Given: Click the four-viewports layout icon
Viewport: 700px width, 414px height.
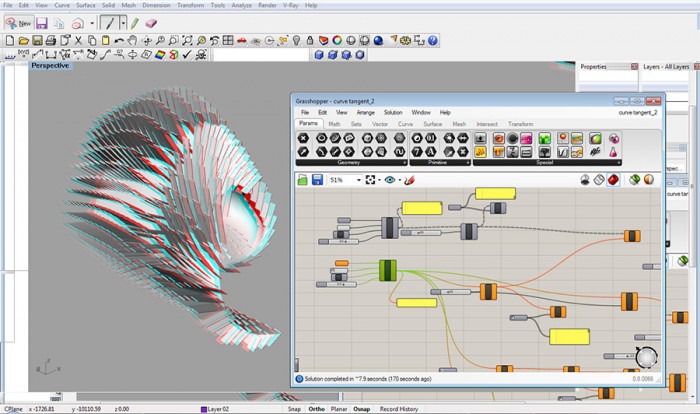Looking at the screenshot, I should (228, 41).
